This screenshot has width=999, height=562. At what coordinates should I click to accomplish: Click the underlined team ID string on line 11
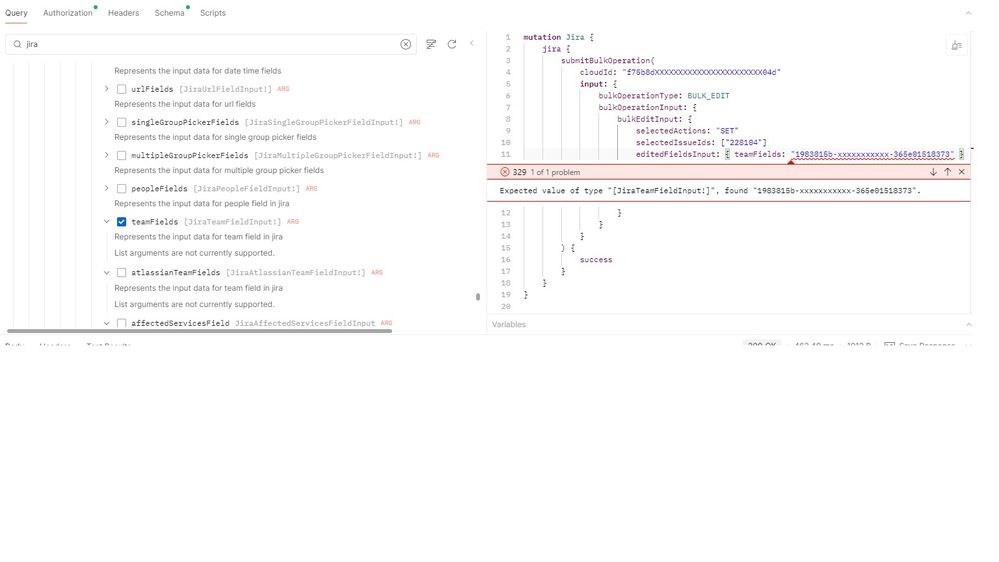[872, 154]
